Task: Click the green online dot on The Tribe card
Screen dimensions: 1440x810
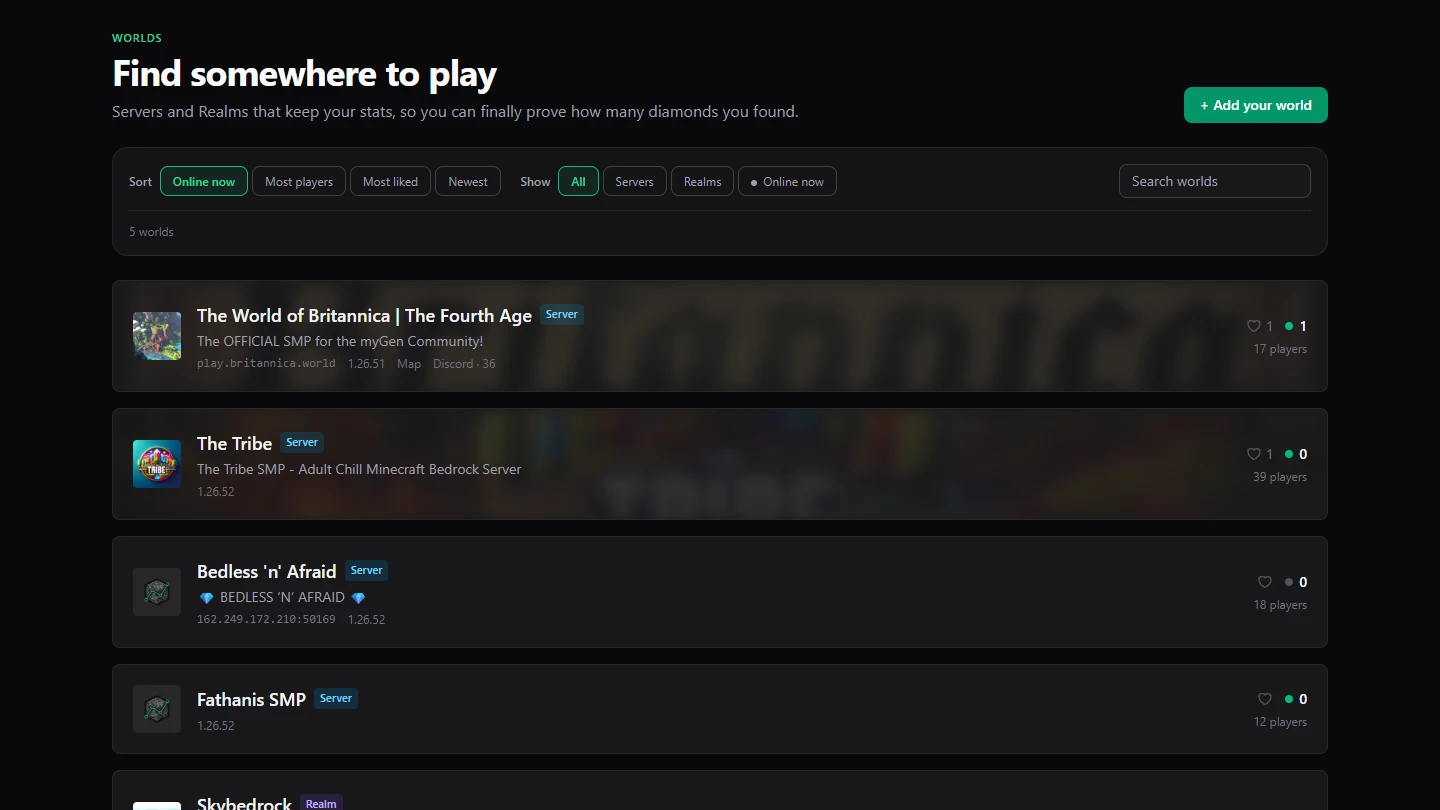Action: 1289,454
